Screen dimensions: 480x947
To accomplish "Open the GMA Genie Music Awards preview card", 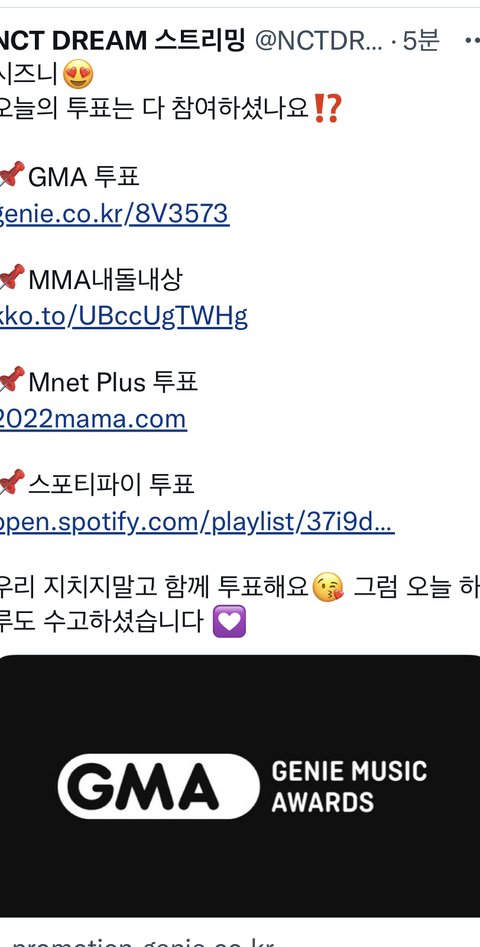I will 240,786.
